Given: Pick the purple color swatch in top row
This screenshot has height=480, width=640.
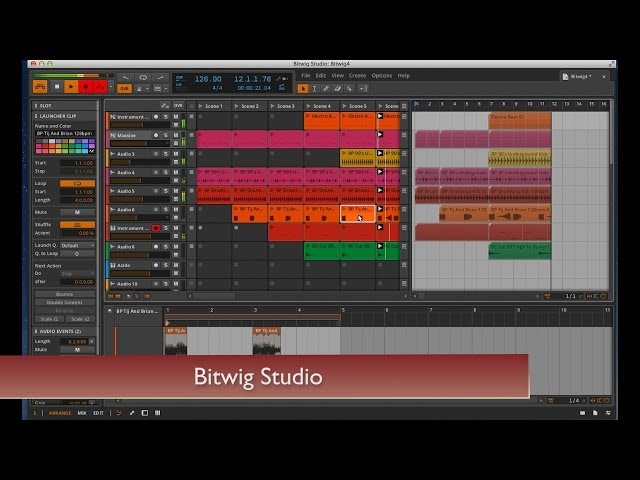Looking at the screenshot, I should [92, 142].
